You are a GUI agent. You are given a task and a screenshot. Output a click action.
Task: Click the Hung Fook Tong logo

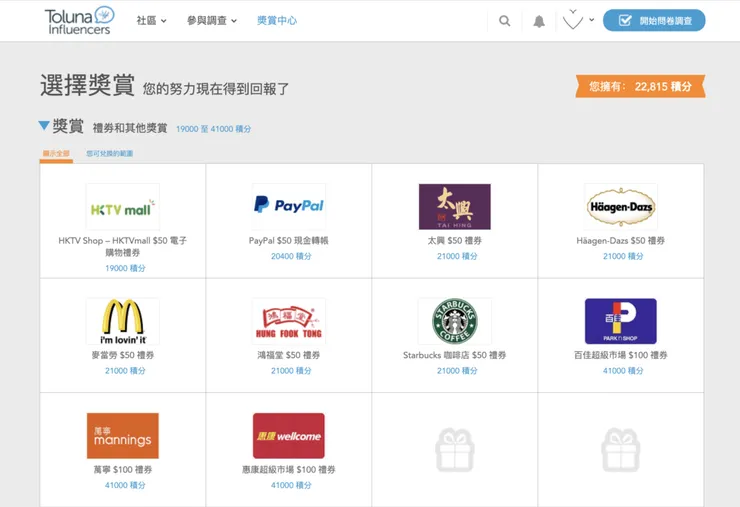289,321
